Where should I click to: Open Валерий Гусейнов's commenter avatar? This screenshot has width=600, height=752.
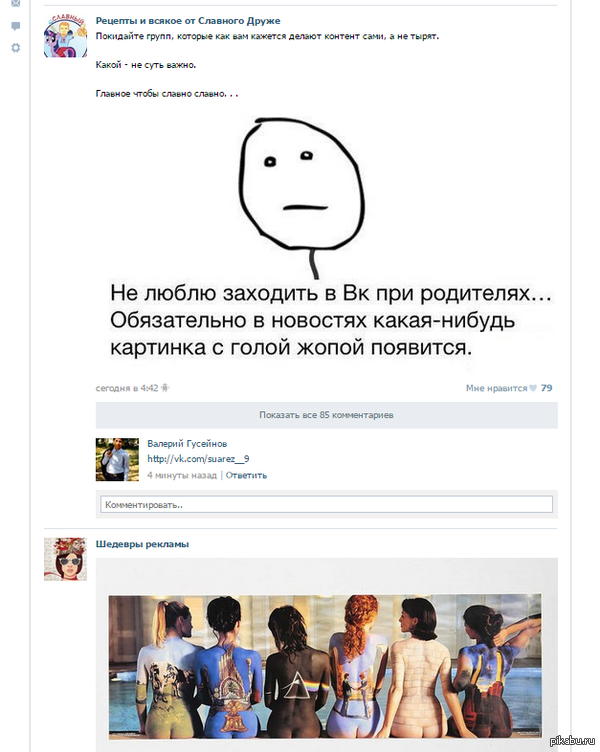coord(117,459)
